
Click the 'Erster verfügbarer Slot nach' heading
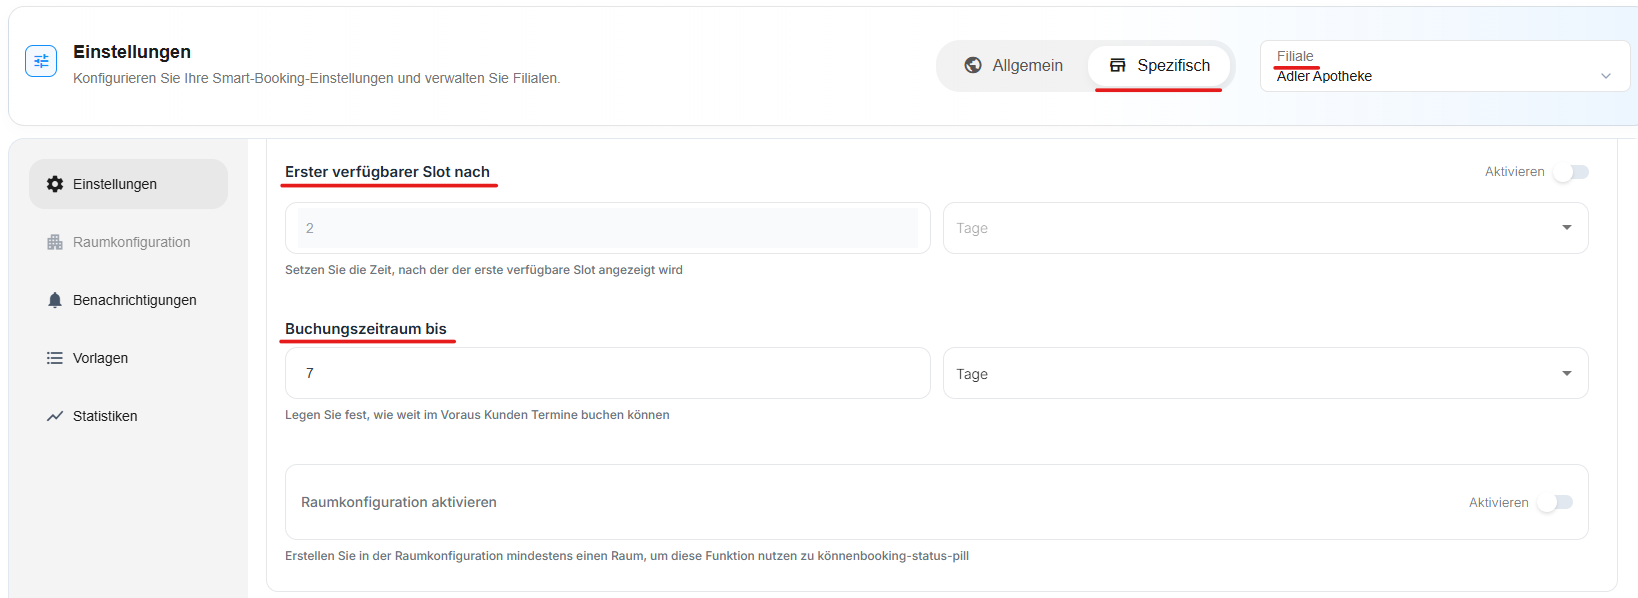tap(387, 172)
